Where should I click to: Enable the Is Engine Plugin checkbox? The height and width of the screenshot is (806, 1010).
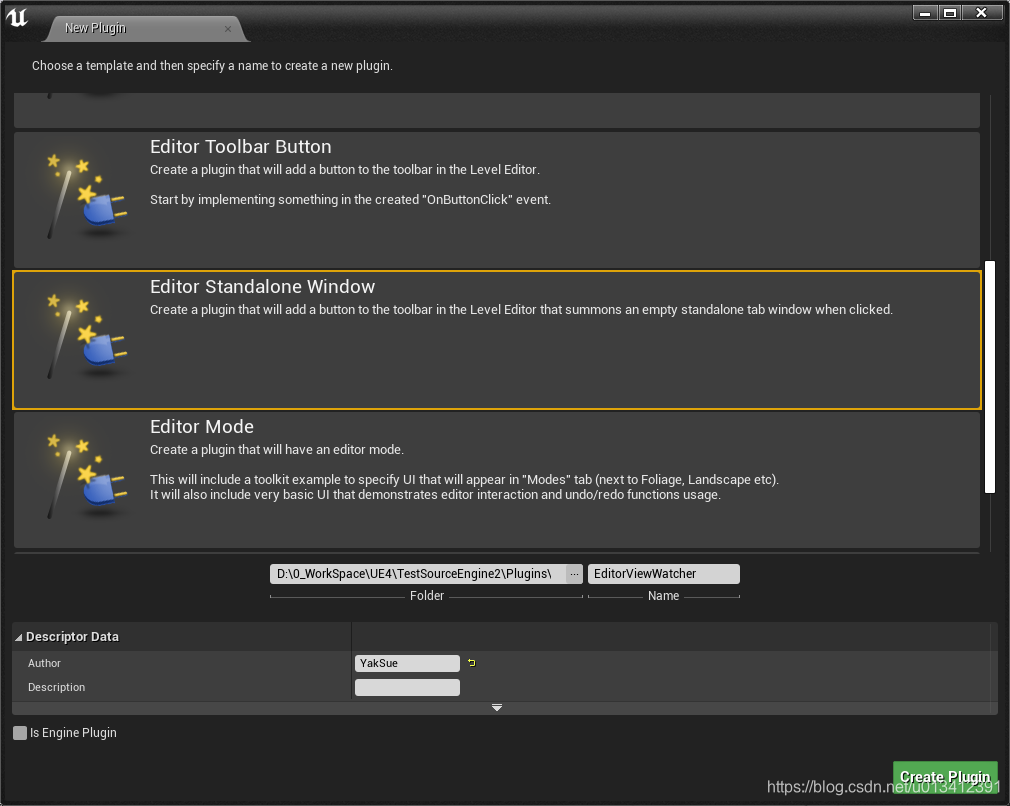pos(19,732)
